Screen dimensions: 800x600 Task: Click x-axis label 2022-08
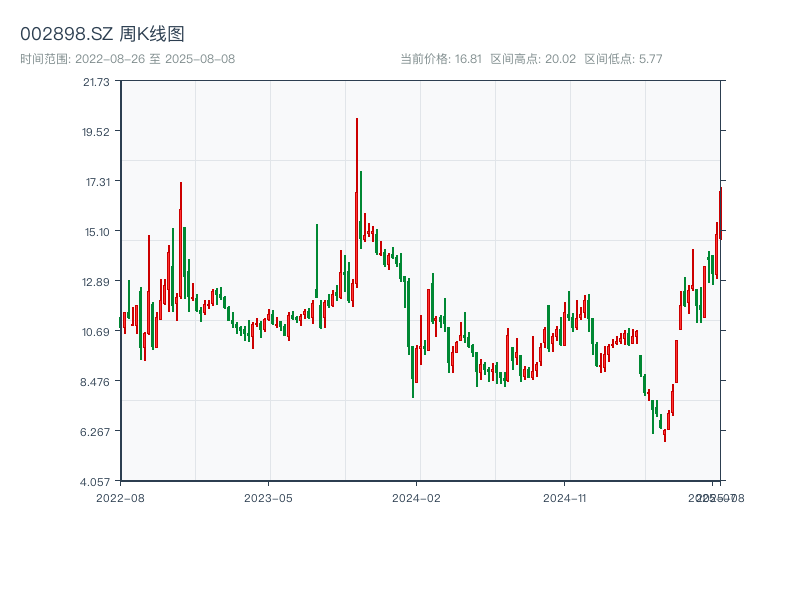120,498
